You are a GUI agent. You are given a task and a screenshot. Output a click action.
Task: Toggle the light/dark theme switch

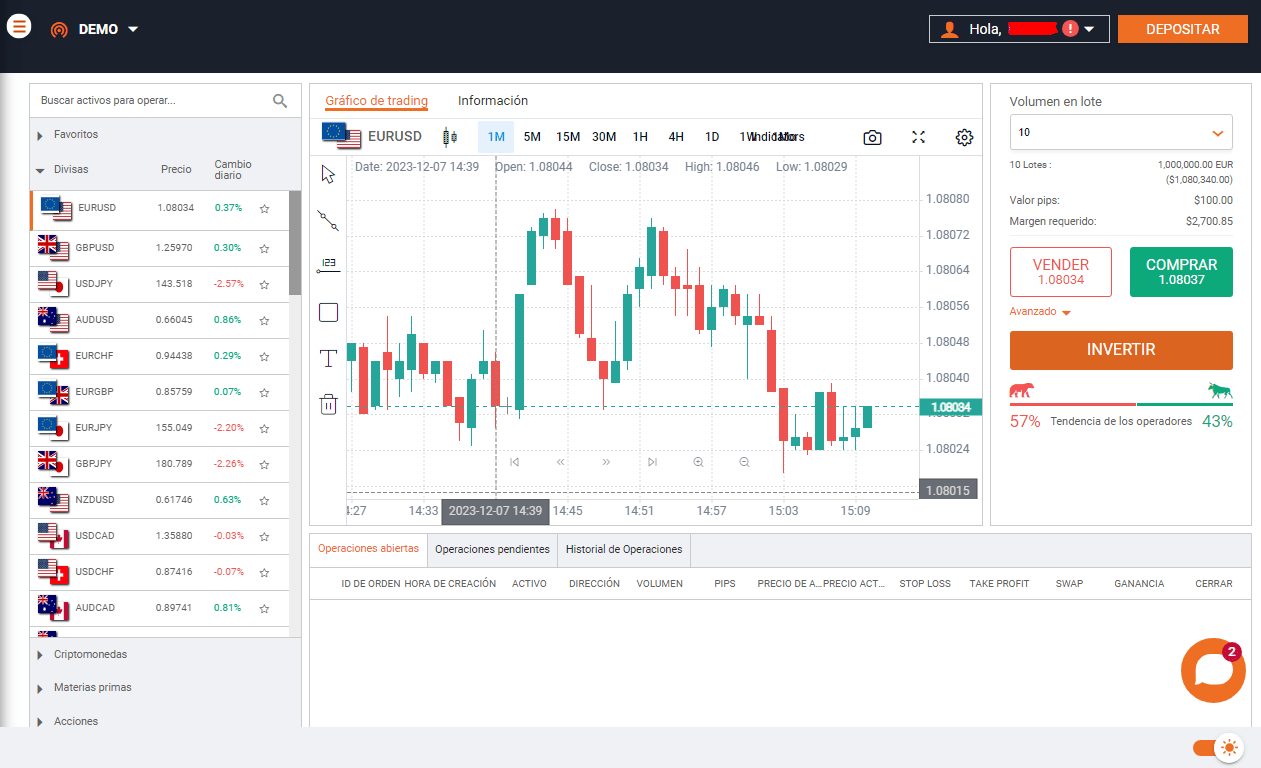coord(1218,747)
